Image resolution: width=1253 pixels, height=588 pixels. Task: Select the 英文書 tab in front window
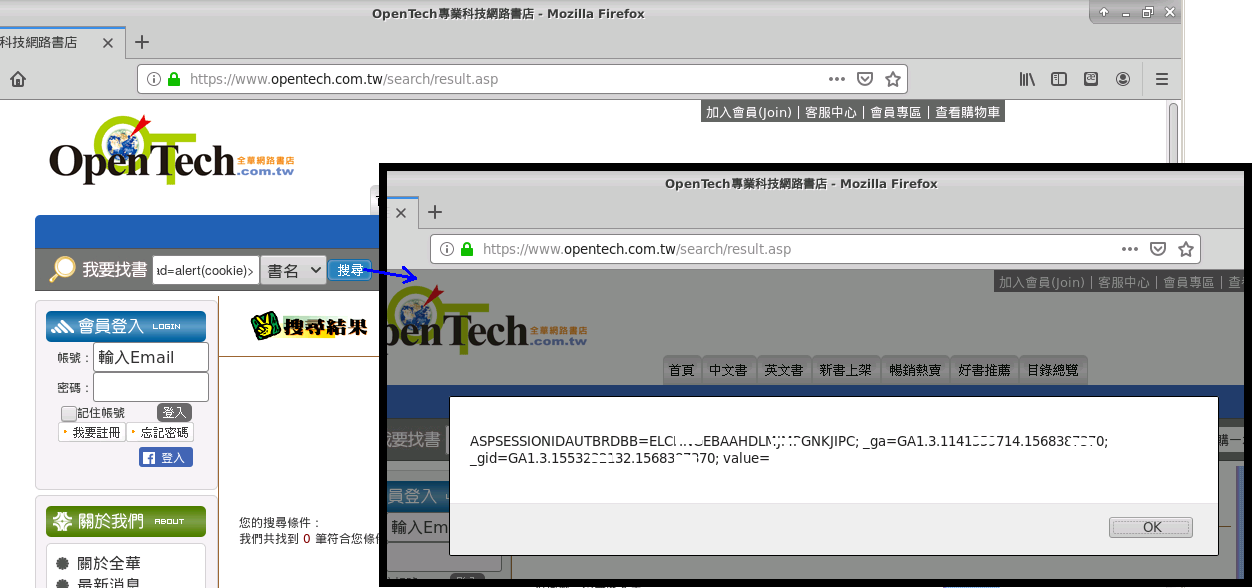point(783,369)
